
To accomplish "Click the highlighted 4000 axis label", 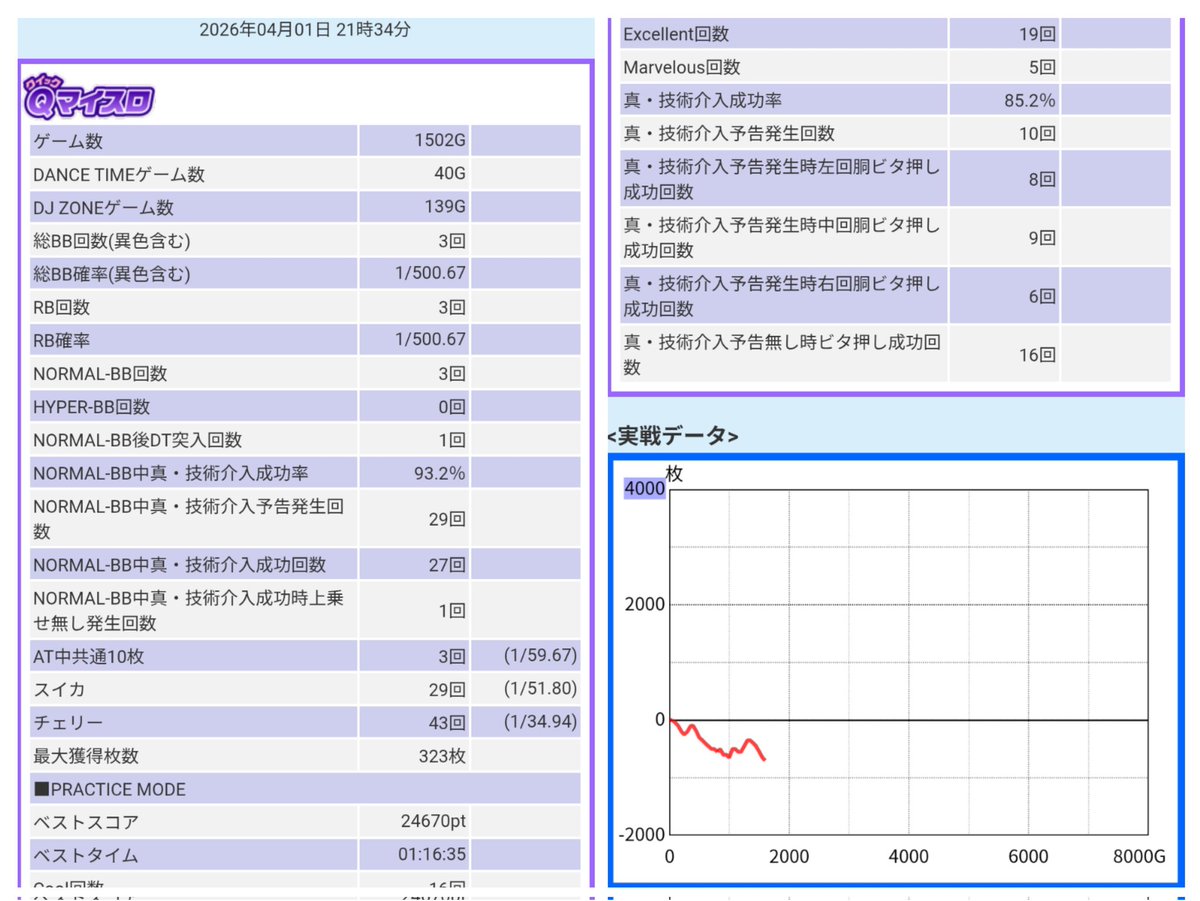I will [644, 488].
